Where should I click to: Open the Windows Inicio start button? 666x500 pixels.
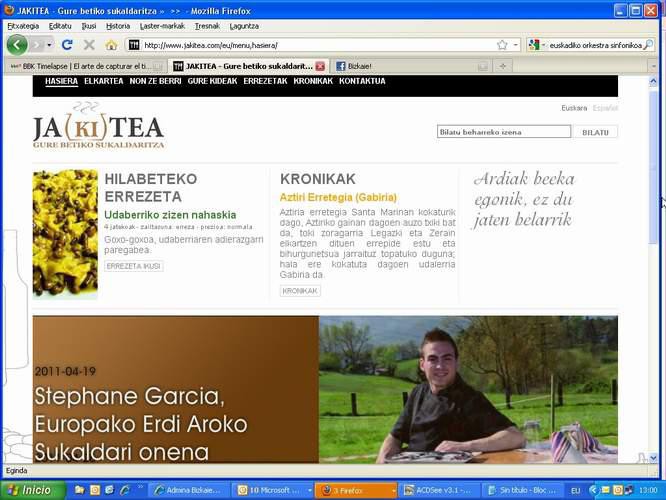(33, 490)
